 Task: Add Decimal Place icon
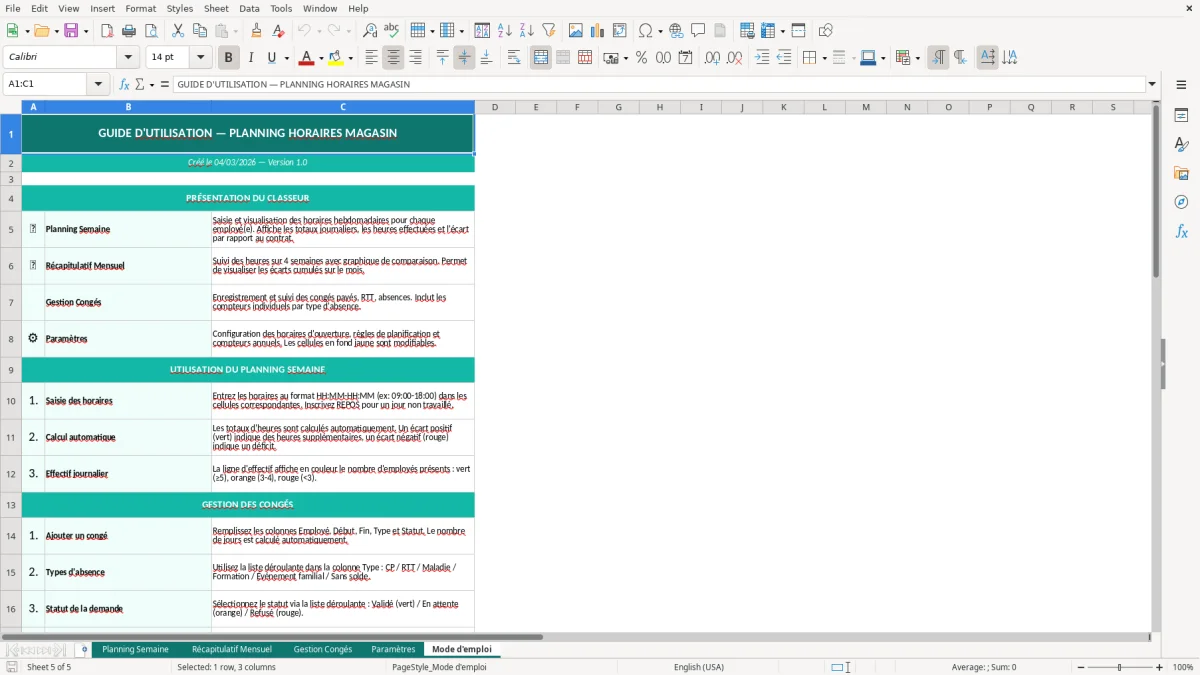point(712,58)
